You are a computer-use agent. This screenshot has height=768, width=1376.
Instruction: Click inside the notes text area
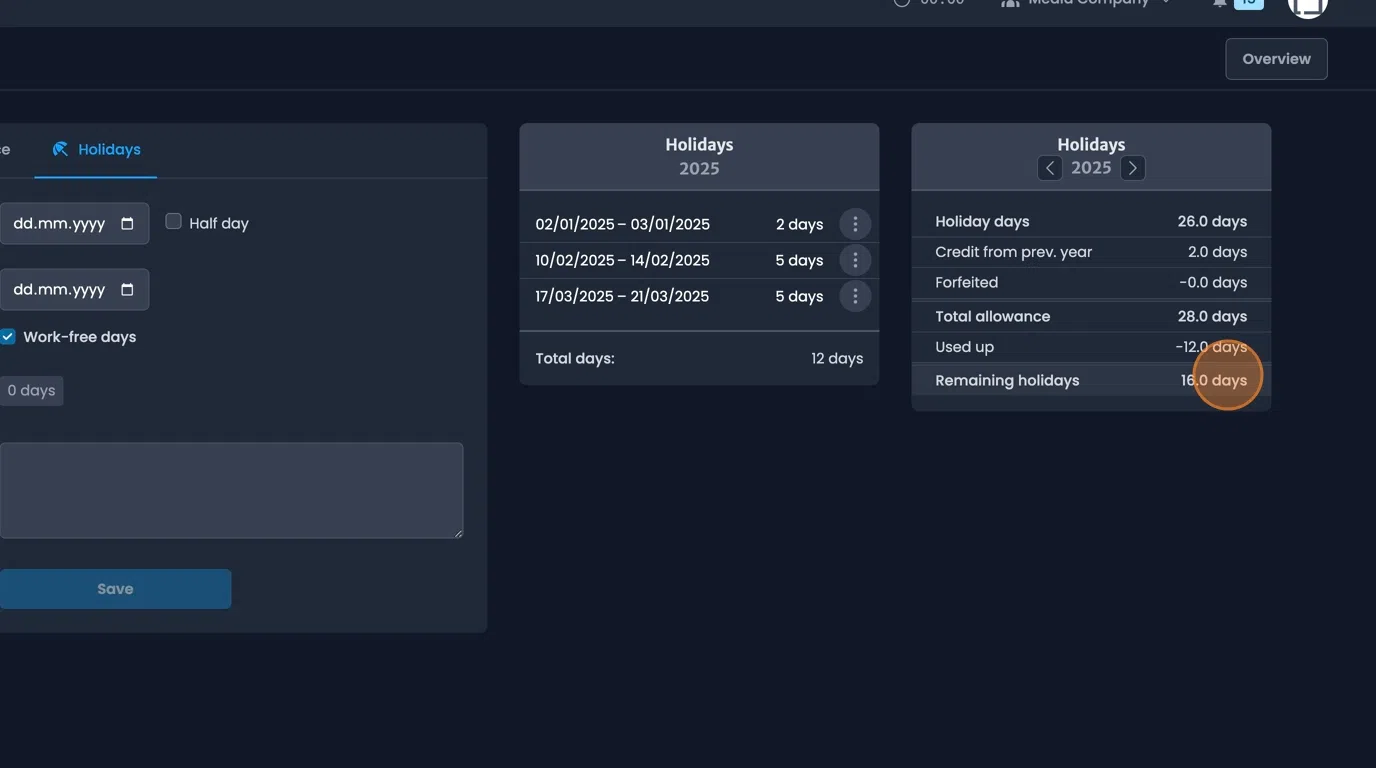click(x=232, y=489)
